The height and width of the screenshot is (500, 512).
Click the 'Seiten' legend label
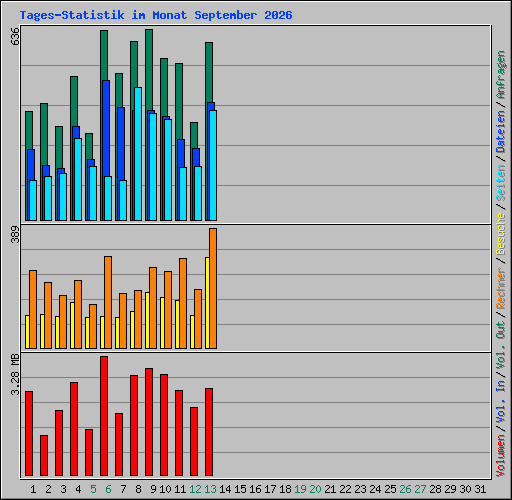click(501, 183)
